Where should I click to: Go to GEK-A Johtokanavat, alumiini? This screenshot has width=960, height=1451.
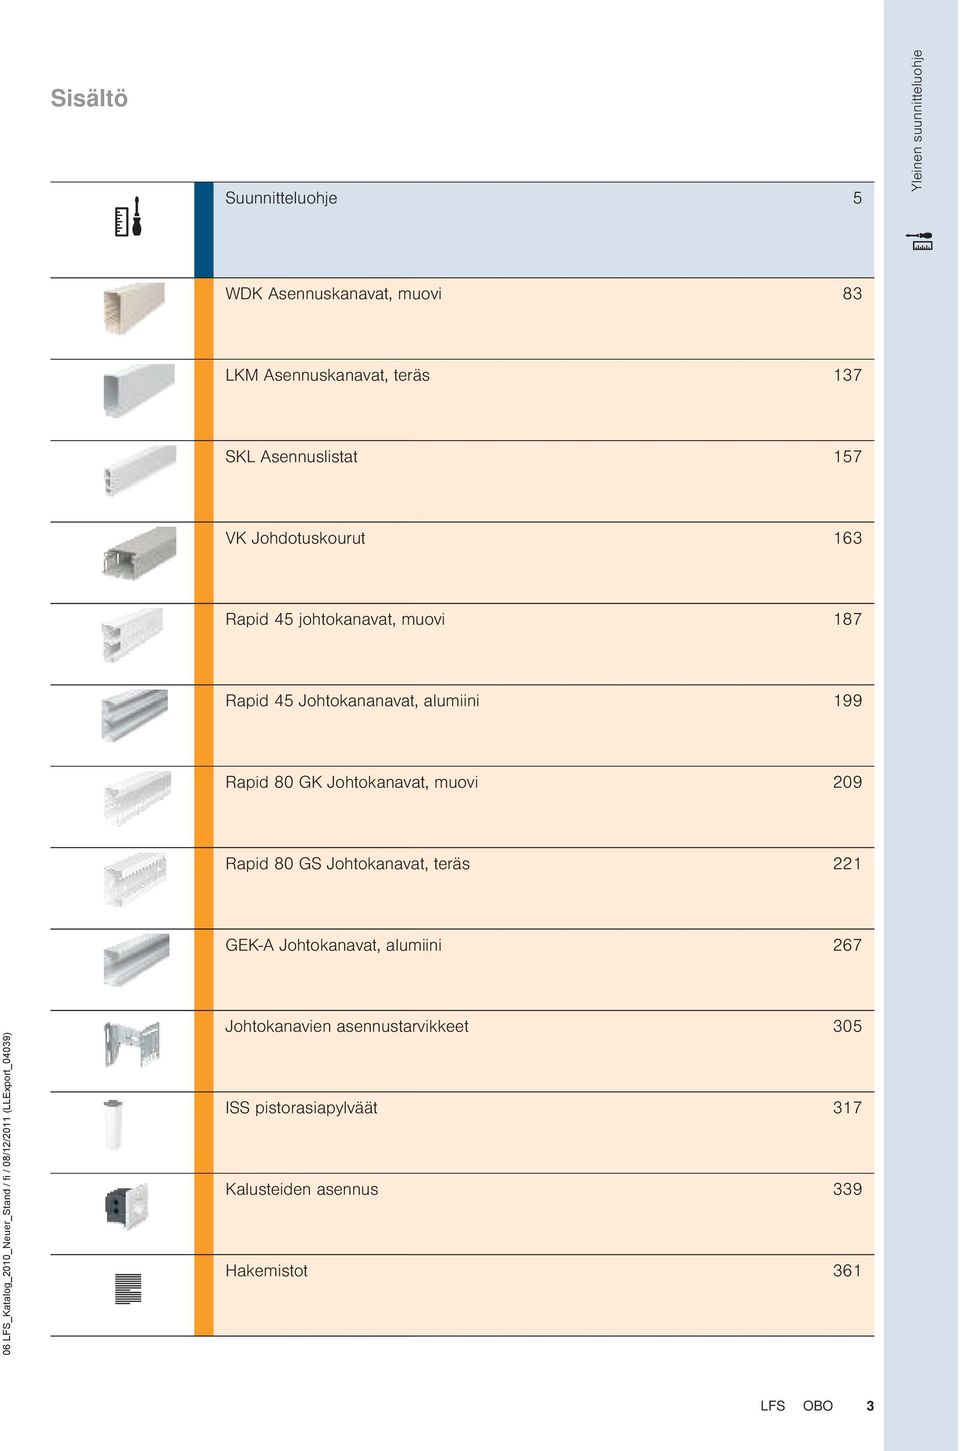(x=333, y=946)
